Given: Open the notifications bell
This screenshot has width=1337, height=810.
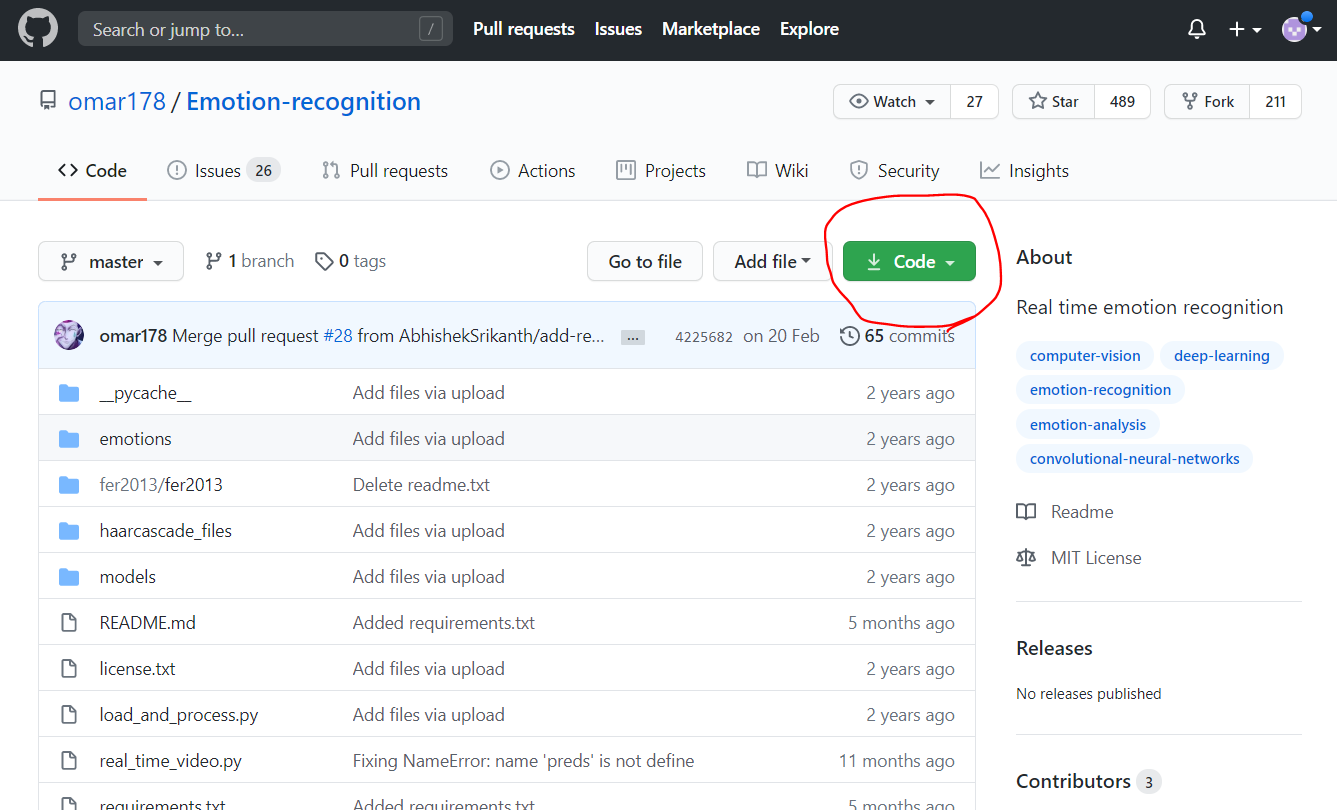Looking at the screenshot, I should [1197, 30].
